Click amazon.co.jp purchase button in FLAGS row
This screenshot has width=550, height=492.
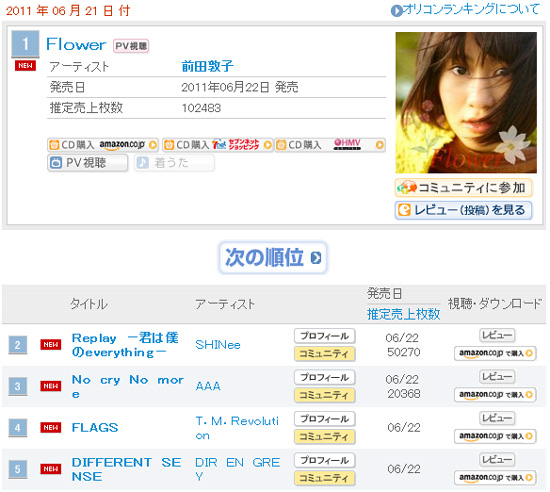[x=495, y=436]
